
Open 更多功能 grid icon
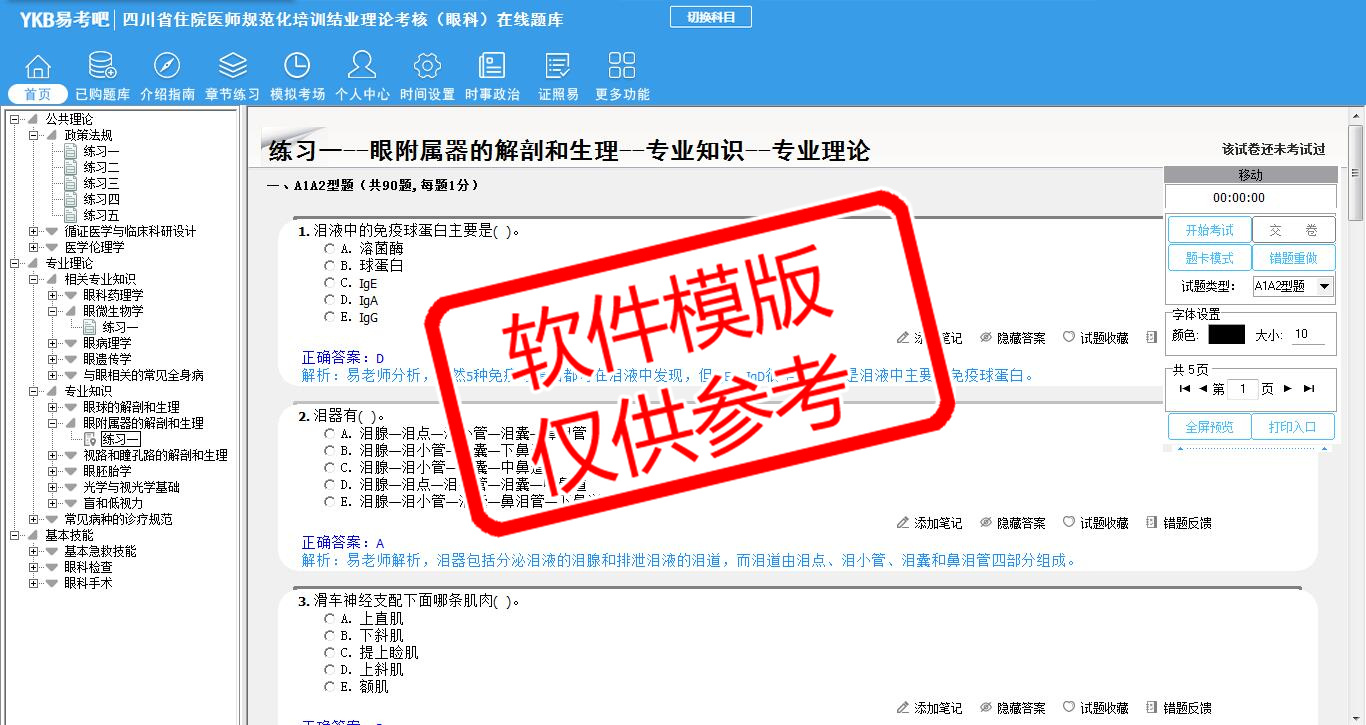622,67
